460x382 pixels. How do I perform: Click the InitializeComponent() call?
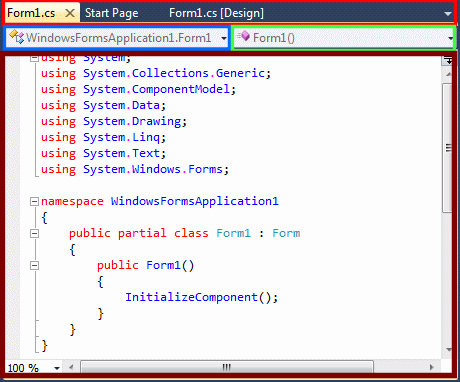201,297
